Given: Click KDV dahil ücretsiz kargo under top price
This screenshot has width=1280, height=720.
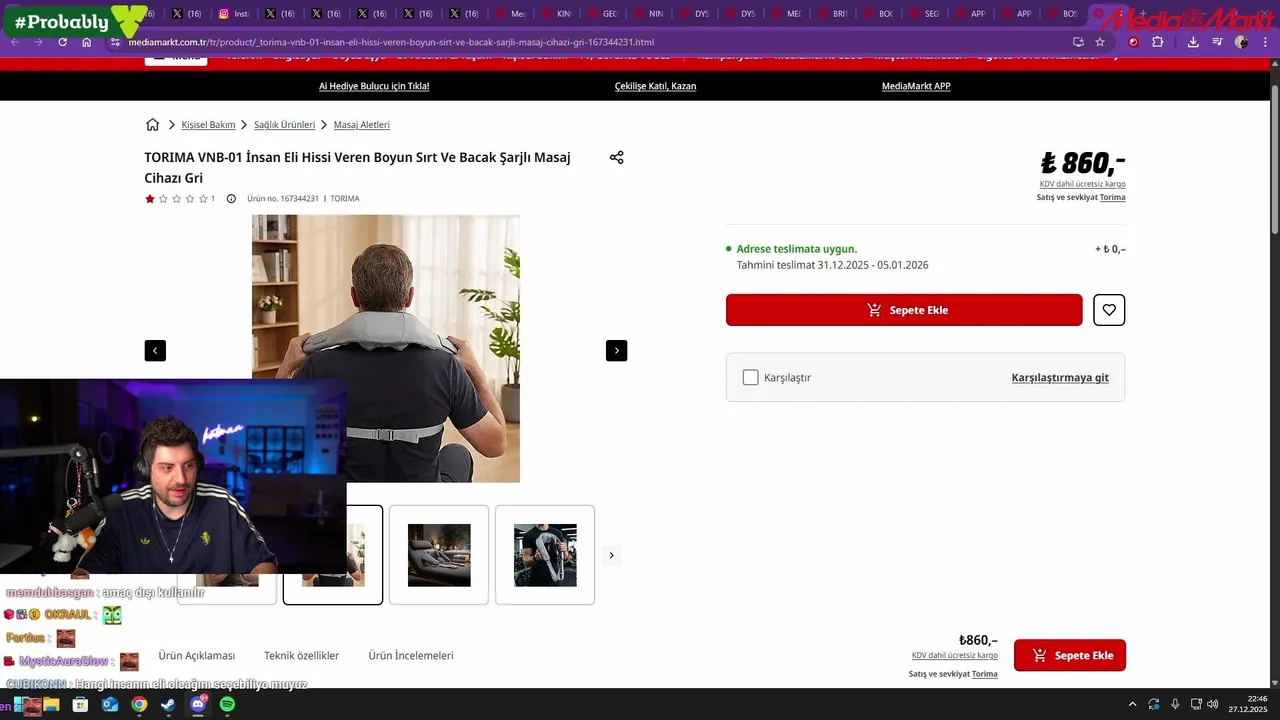Looking at the screenshot, I should click(1083, 184).
